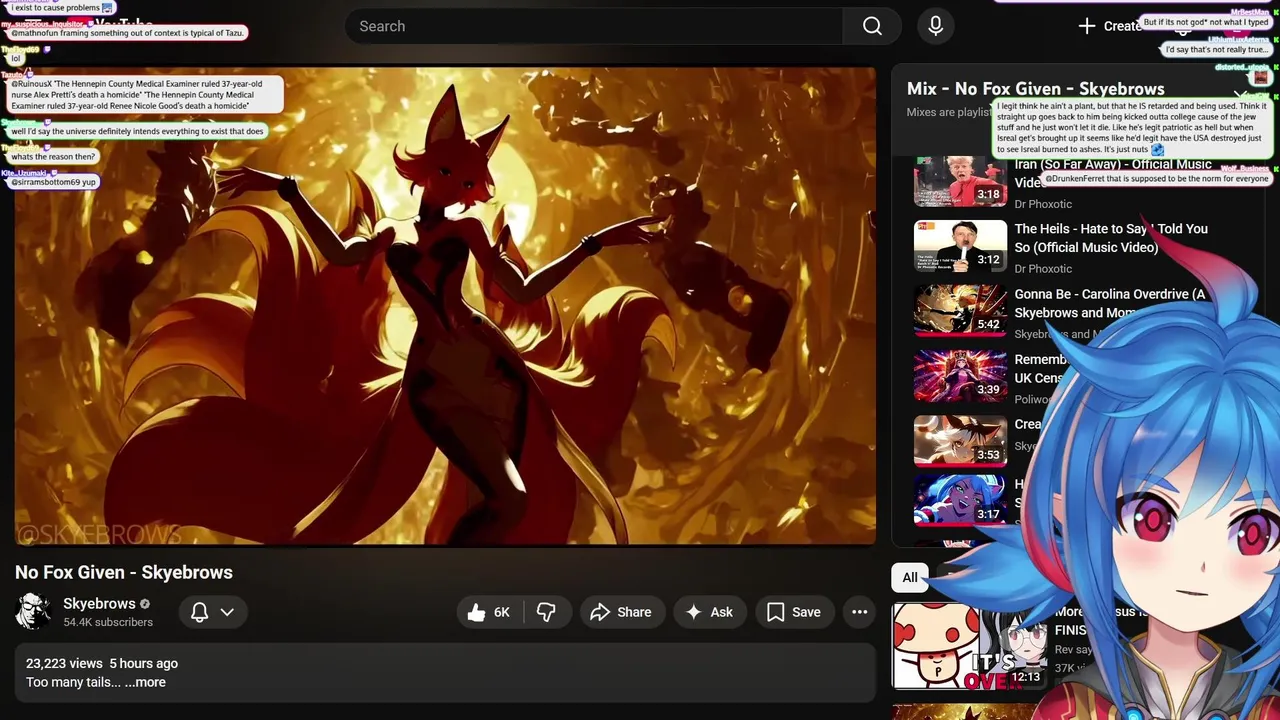Viewport: 1280px width, 720px height.
Task: Open more actions three-dot menu
Action: (x=859, y=612)
